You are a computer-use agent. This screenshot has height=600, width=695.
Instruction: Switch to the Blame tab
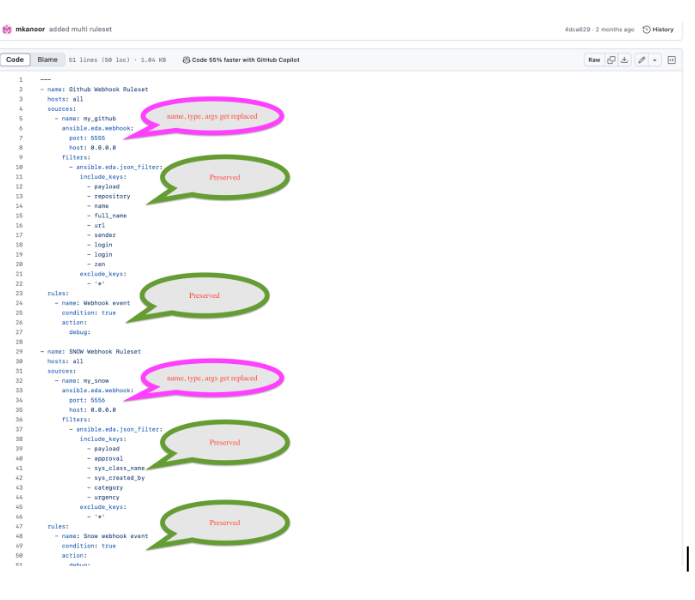click(47, 60)
